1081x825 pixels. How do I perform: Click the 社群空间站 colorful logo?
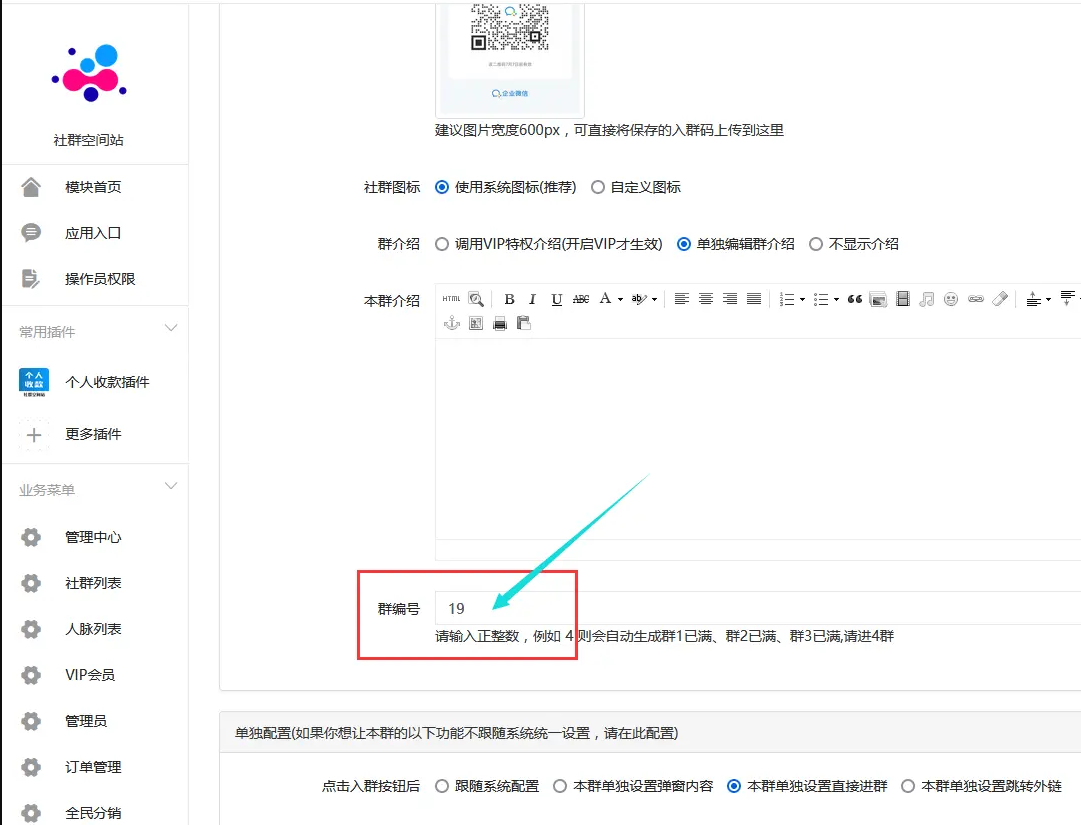pos(89,74)
